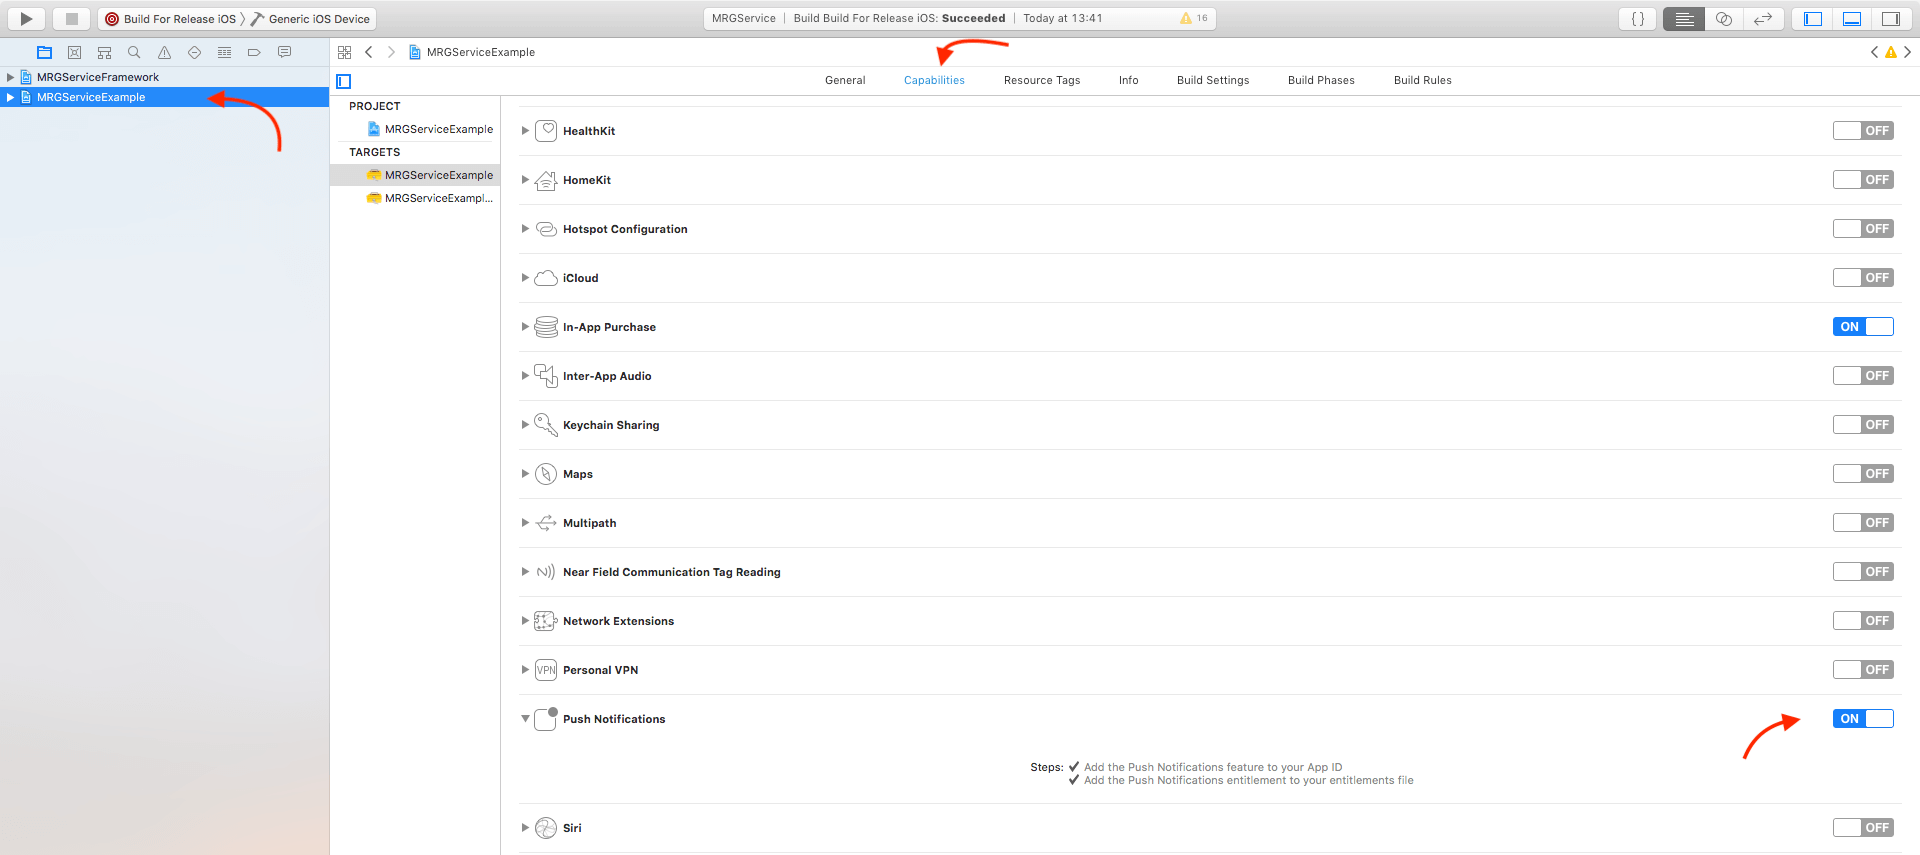Expand the Siri section
Image resolution: width=1920 pixels, height=855 pixels.
tap(525, 827)
